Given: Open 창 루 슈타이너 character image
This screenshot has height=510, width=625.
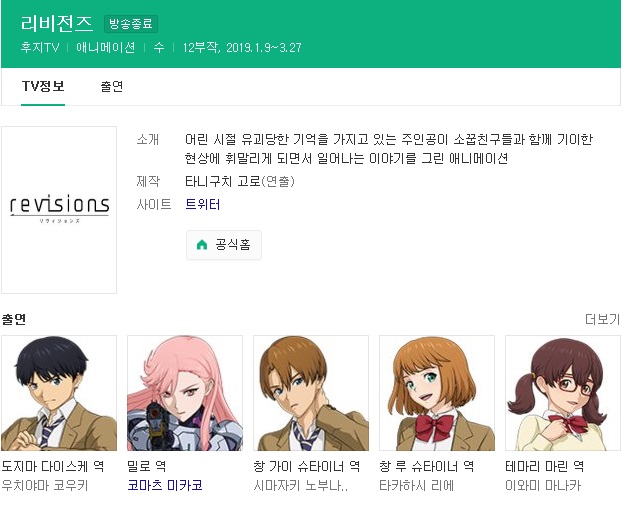Looking at the screenshot, I should [437, 393].
